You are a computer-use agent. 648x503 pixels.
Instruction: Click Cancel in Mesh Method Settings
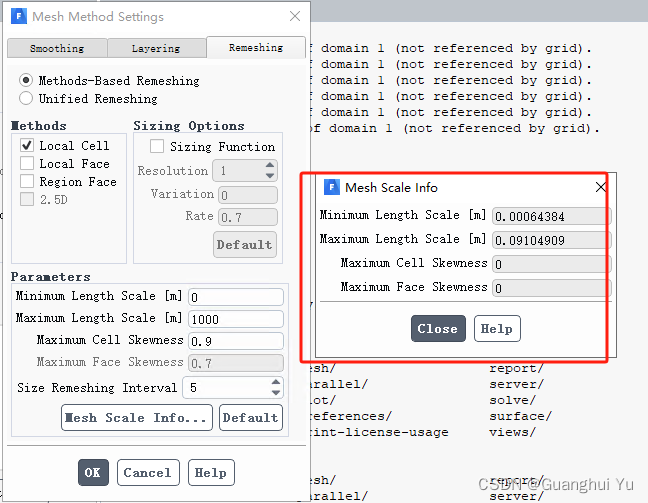coord(148,472)
